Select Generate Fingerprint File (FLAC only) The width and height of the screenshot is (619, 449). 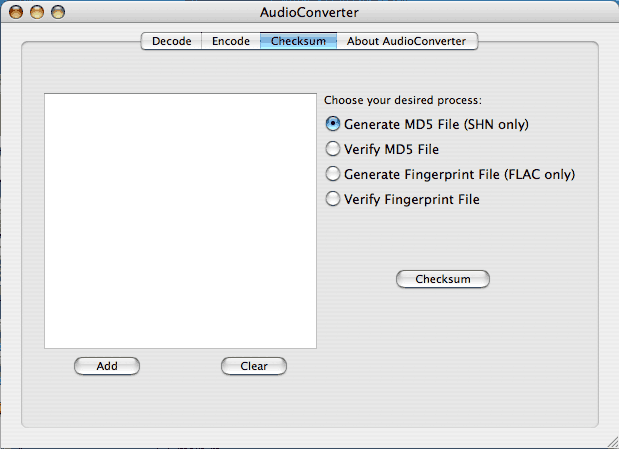(333, 174)
